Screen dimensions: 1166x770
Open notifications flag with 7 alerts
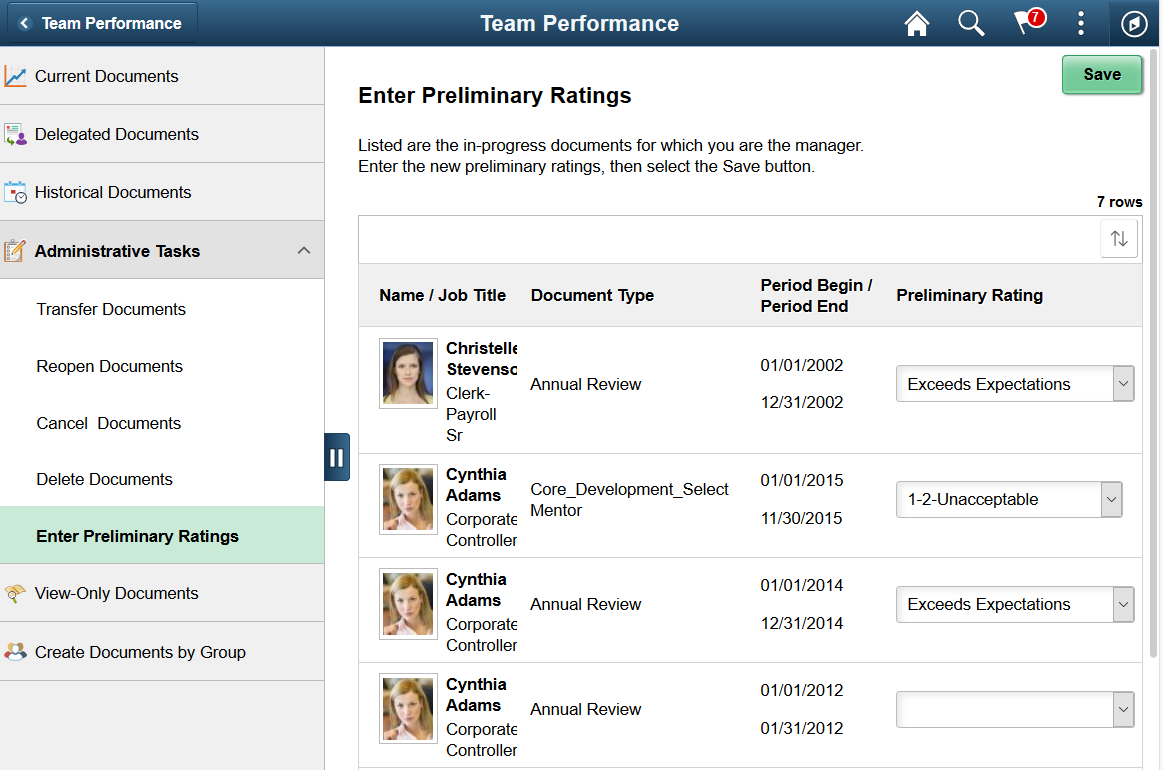pos(1029,22)
